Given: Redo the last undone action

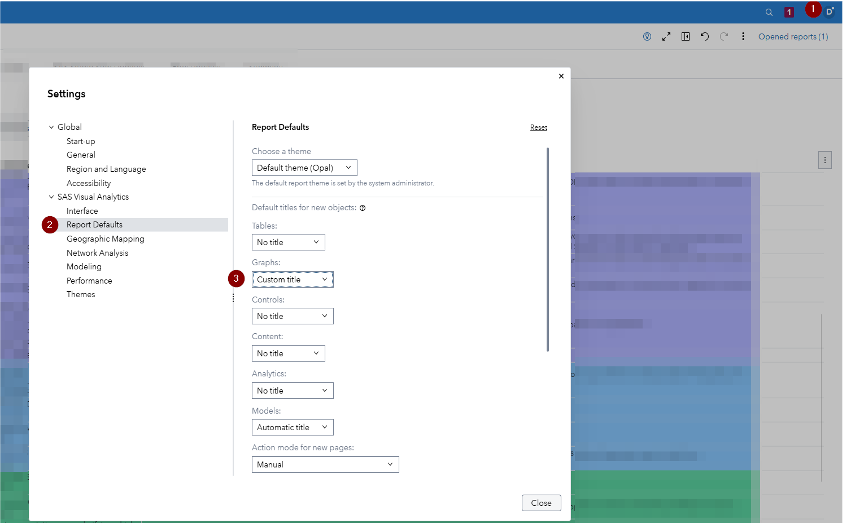Looking at the screenshot, I should 724,37.
